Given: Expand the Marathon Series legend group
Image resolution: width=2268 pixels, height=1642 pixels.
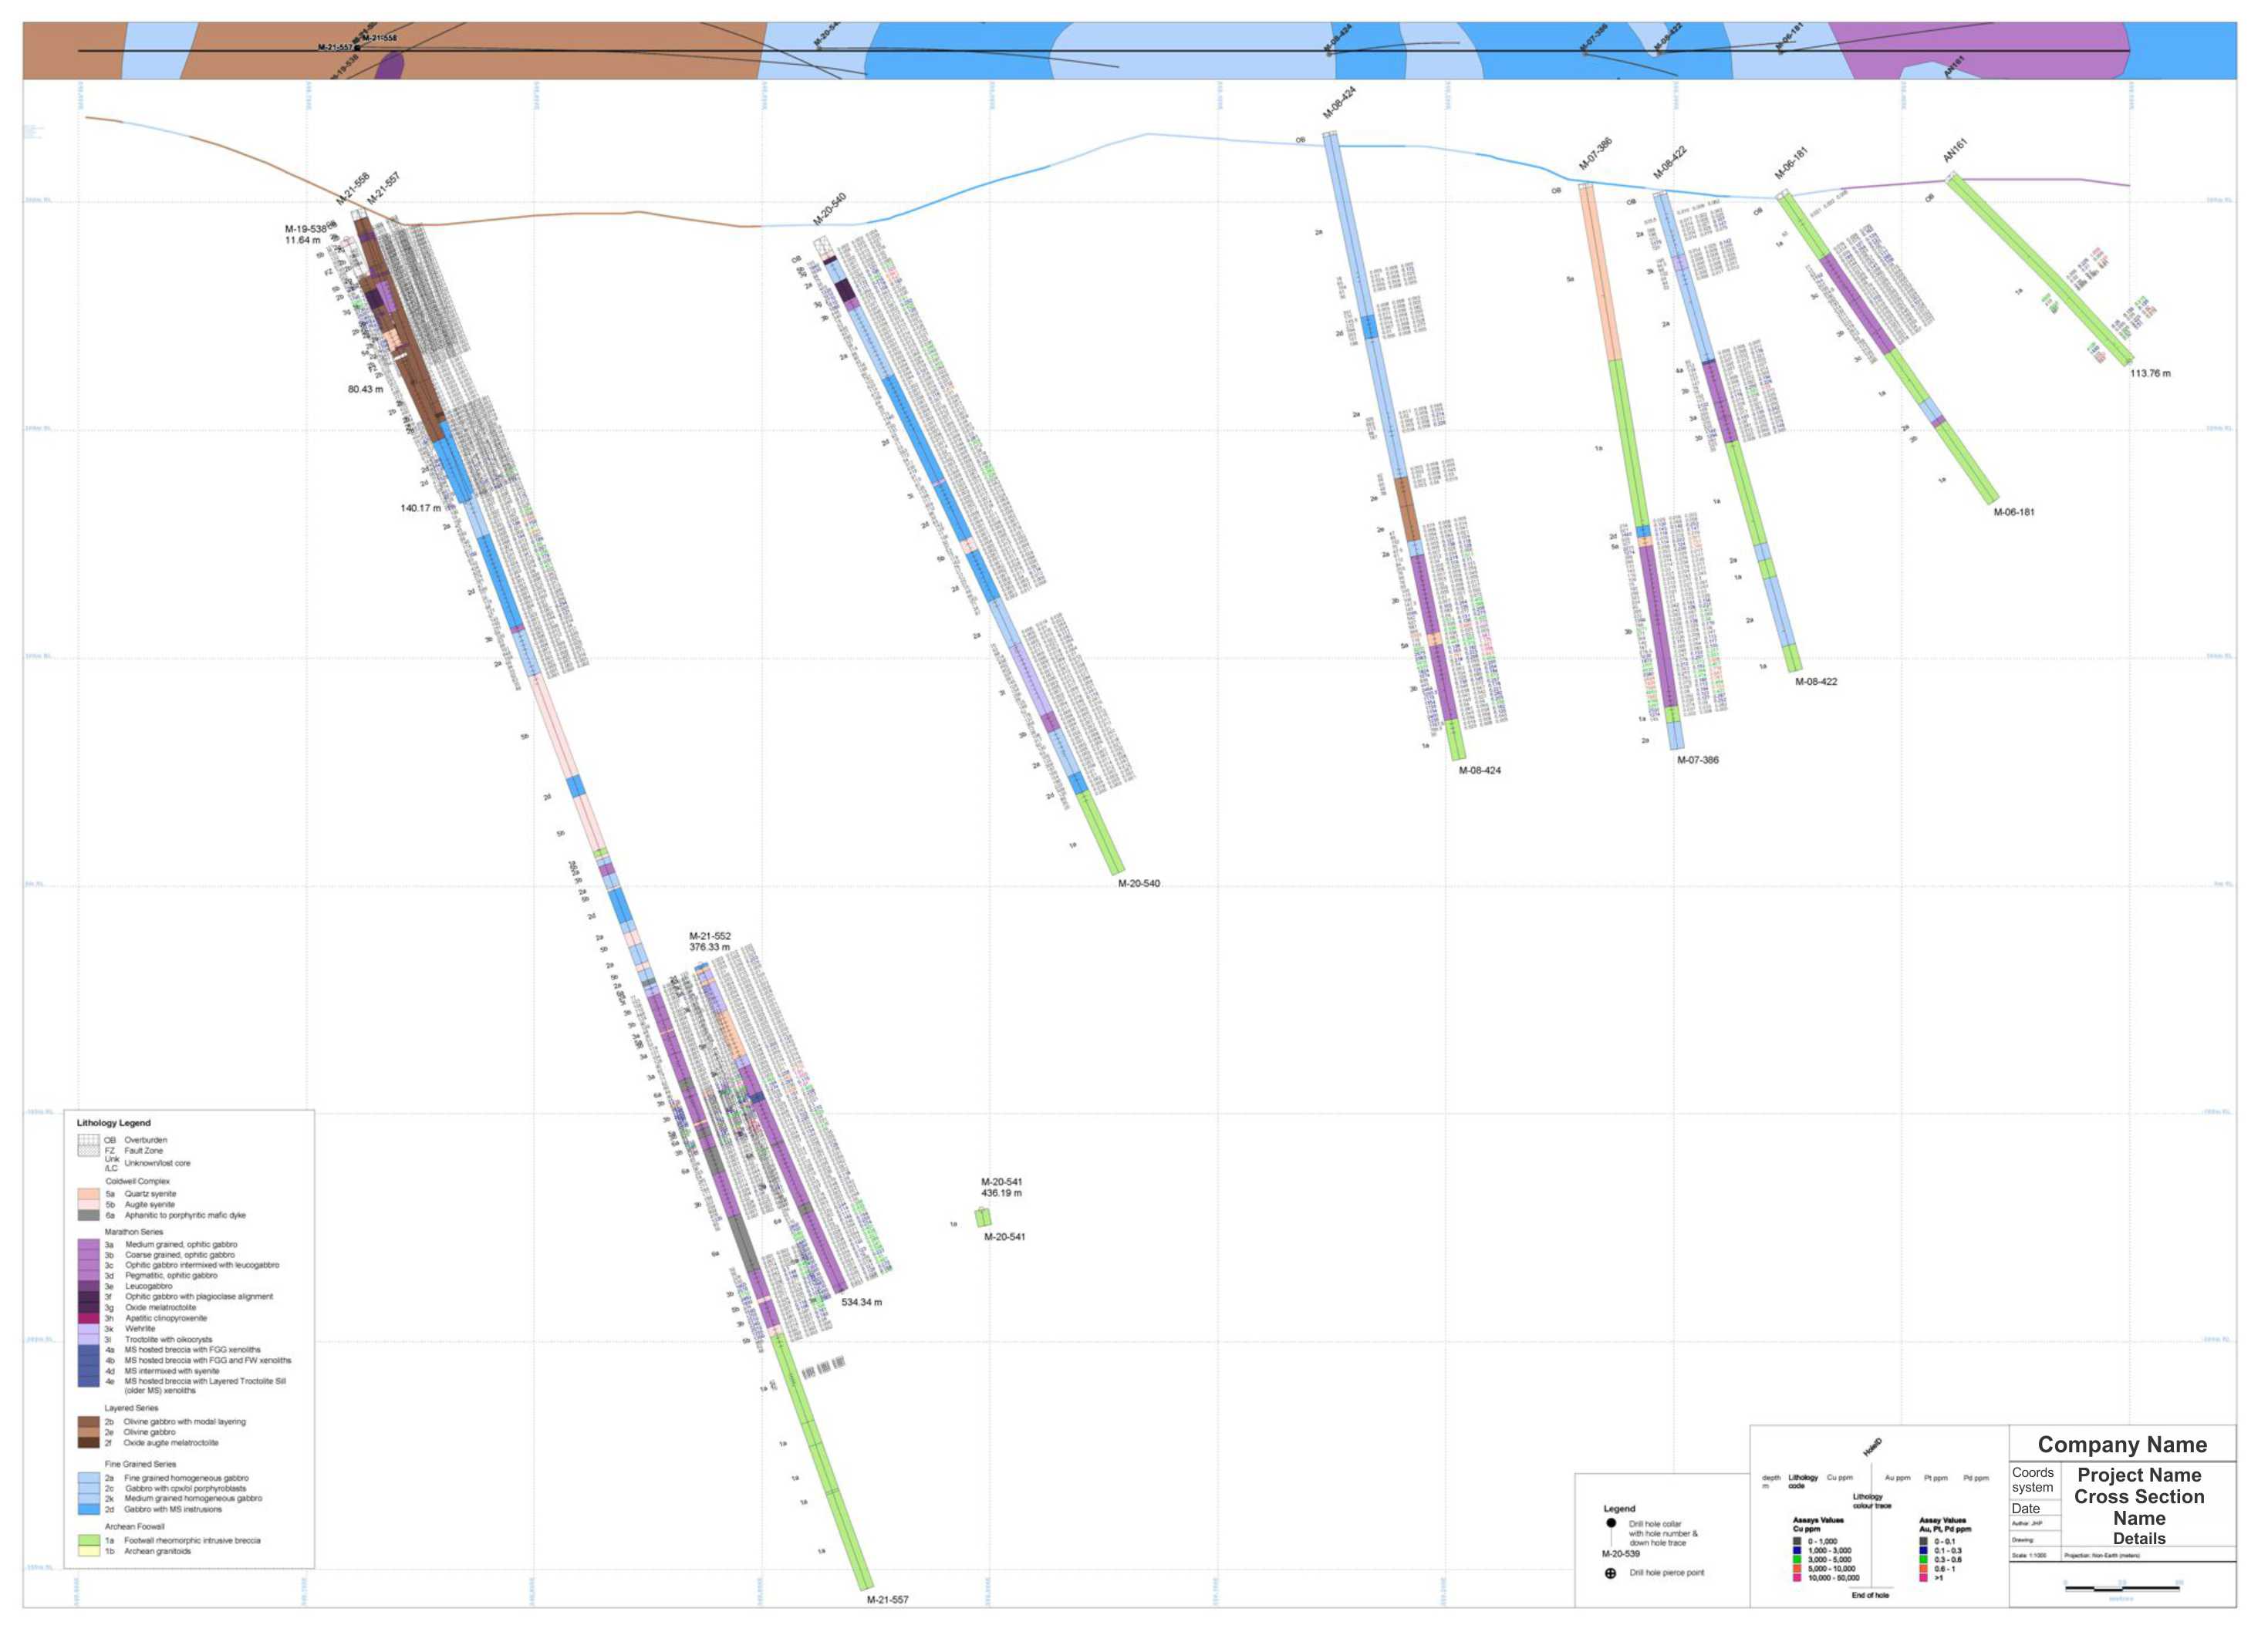Looking at the screenshot, I should coord(134,1232).
